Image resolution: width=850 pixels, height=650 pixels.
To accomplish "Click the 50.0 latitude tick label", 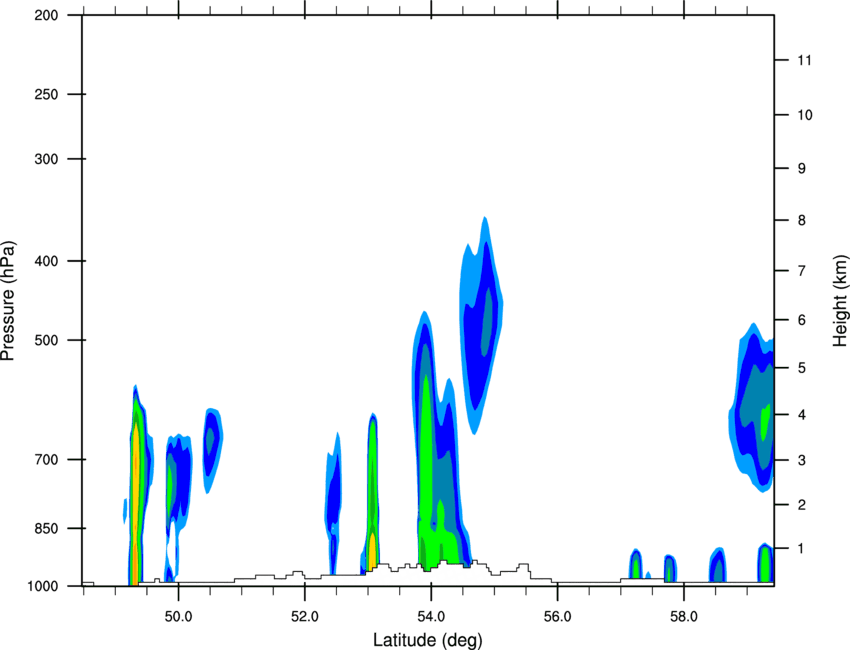I will click(x=178, y=617).
